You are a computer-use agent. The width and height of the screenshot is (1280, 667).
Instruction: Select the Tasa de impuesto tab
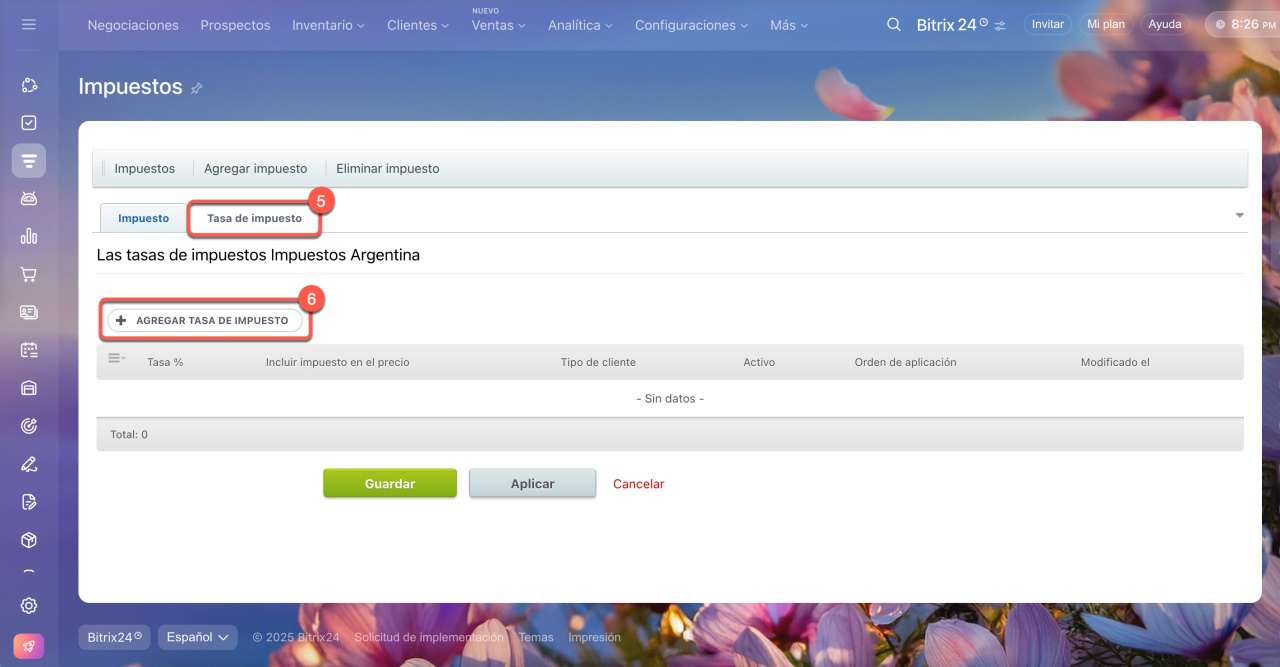coord(254,218)
